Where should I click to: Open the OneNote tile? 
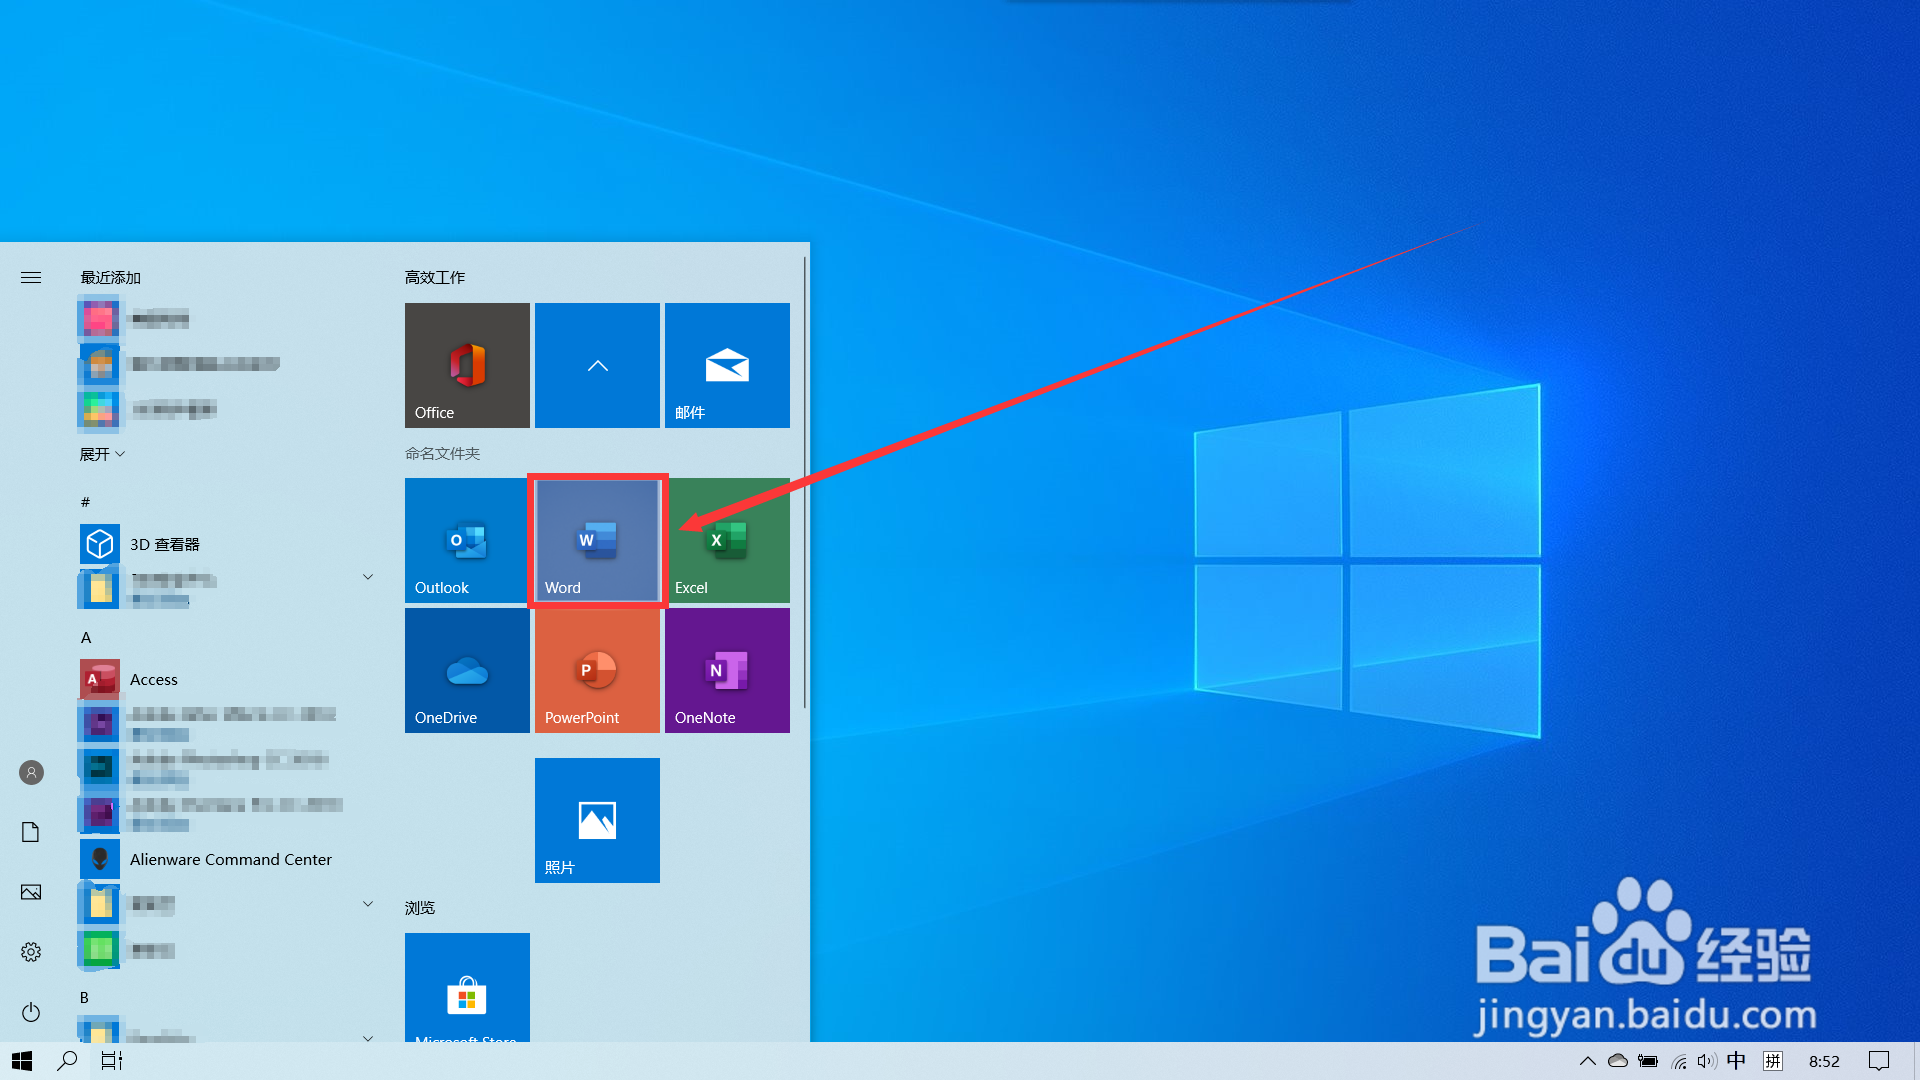click(727, 670)
